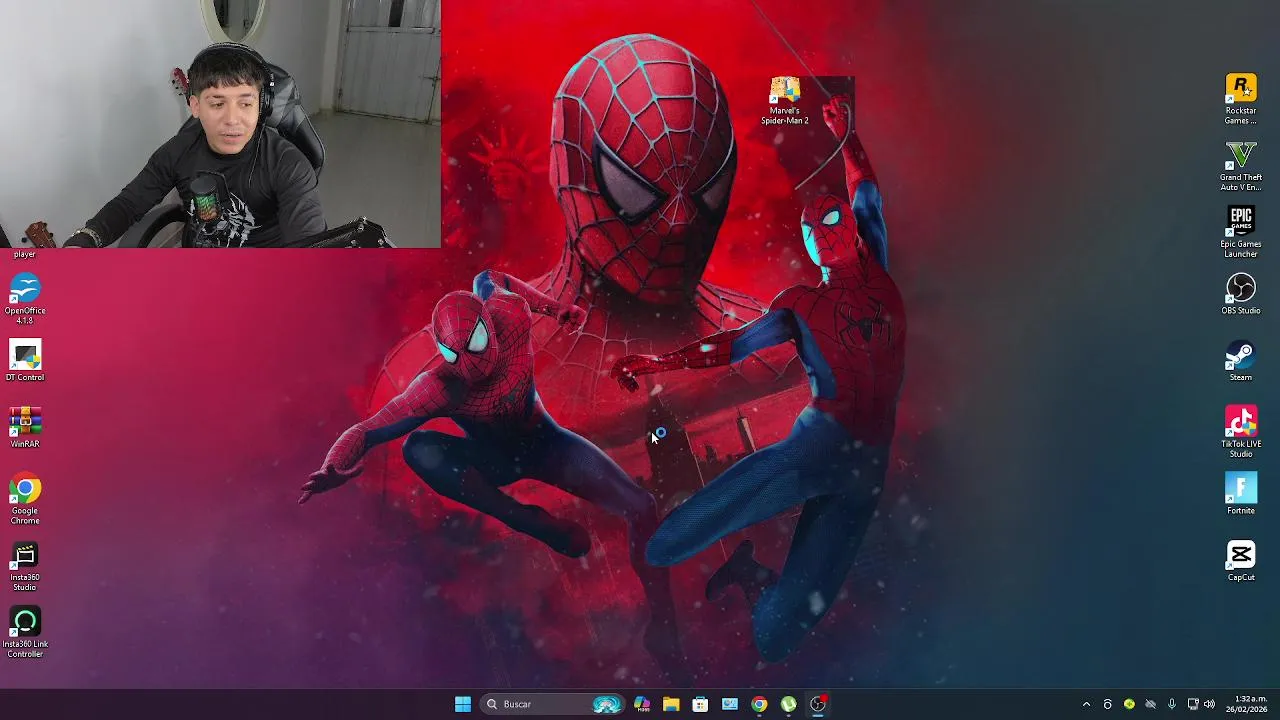Screen dimensions: 1280x720
Task: Click the microphone tray icon
Action: pyautogui.click(x=1172, y=704)
